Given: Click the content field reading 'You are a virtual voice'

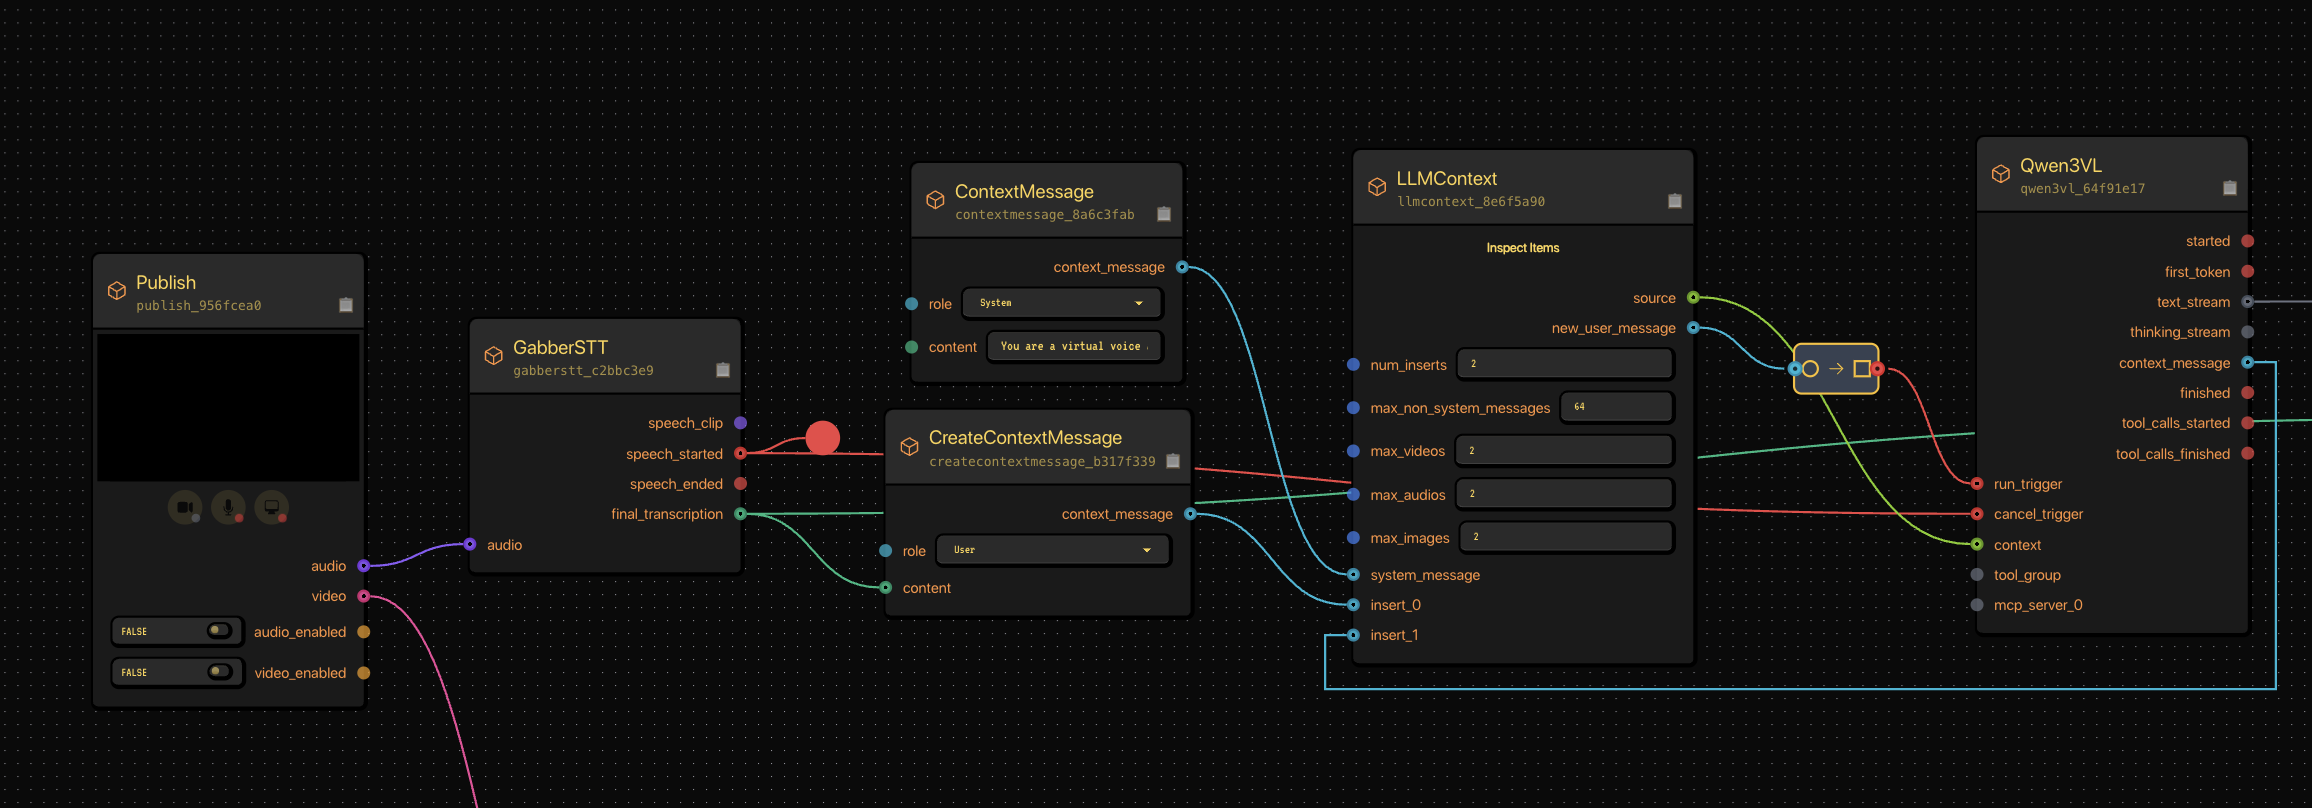Looking at the screenshot, I should tap(1073, 347).
